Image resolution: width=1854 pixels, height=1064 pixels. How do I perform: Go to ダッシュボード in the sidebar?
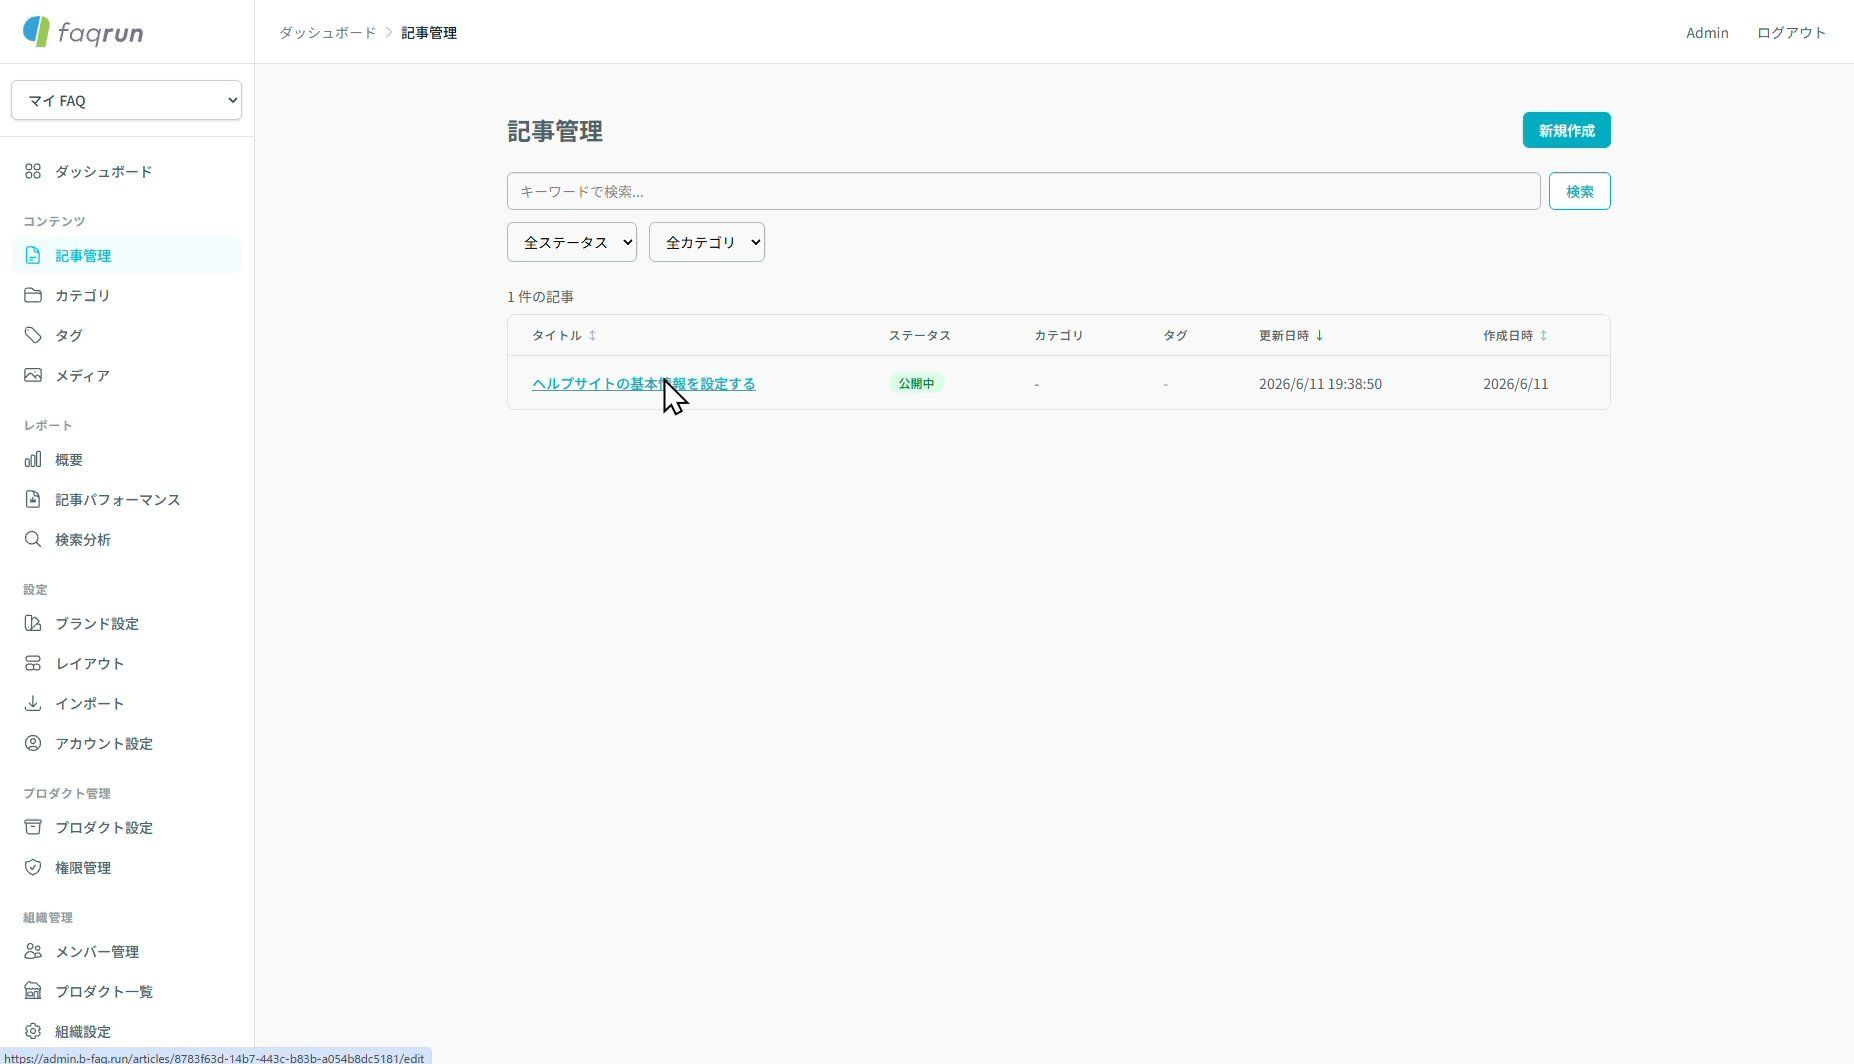pos(126,171)
